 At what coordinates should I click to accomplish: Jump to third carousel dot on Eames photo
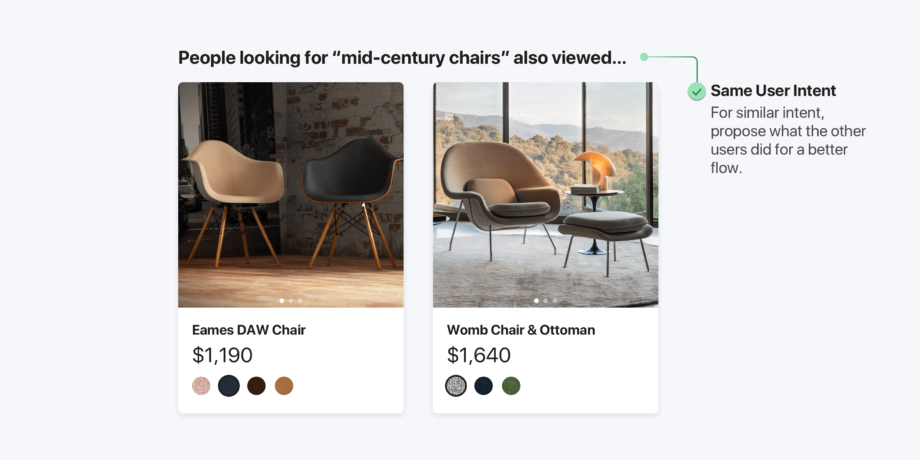(300, 300)
